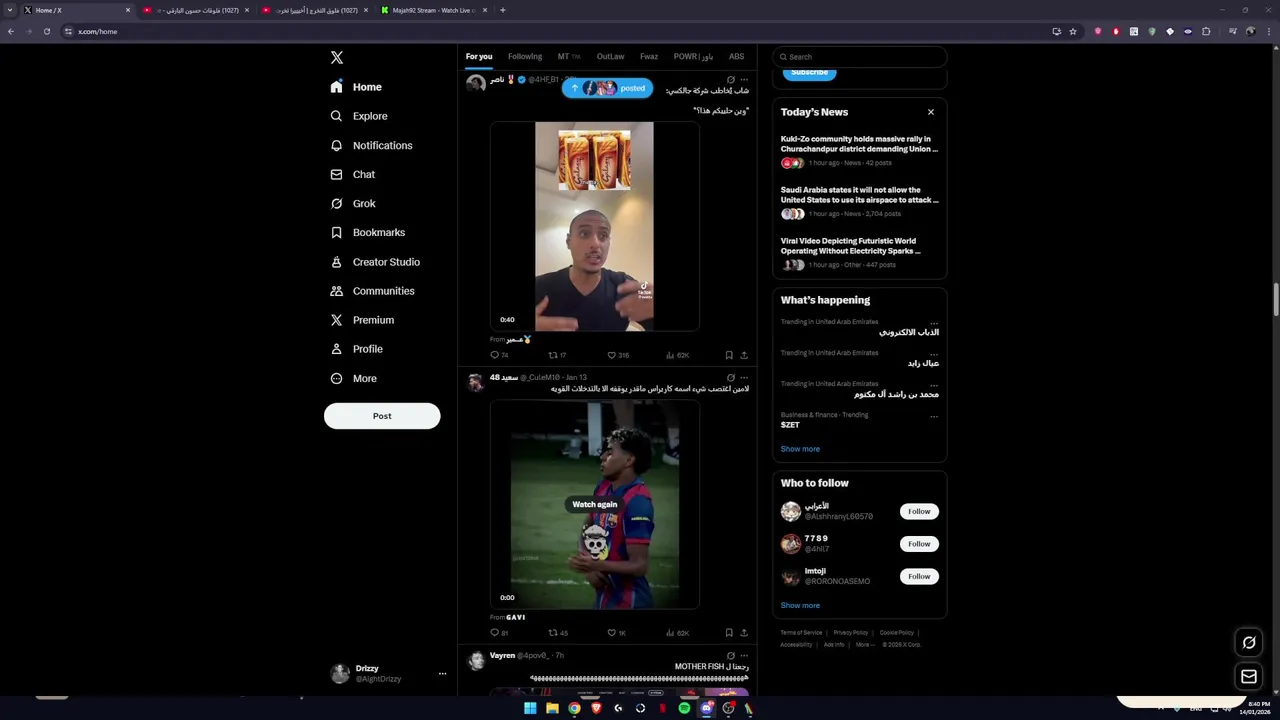Bookmark this page with the star icon
Image resolution: width=1280 pixels, height=720 pixels.
click(1073, 31)
